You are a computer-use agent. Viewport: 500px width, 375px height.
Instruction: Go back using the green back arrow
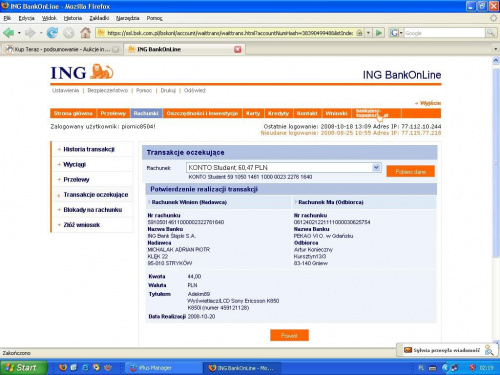[x=8, y=33]
